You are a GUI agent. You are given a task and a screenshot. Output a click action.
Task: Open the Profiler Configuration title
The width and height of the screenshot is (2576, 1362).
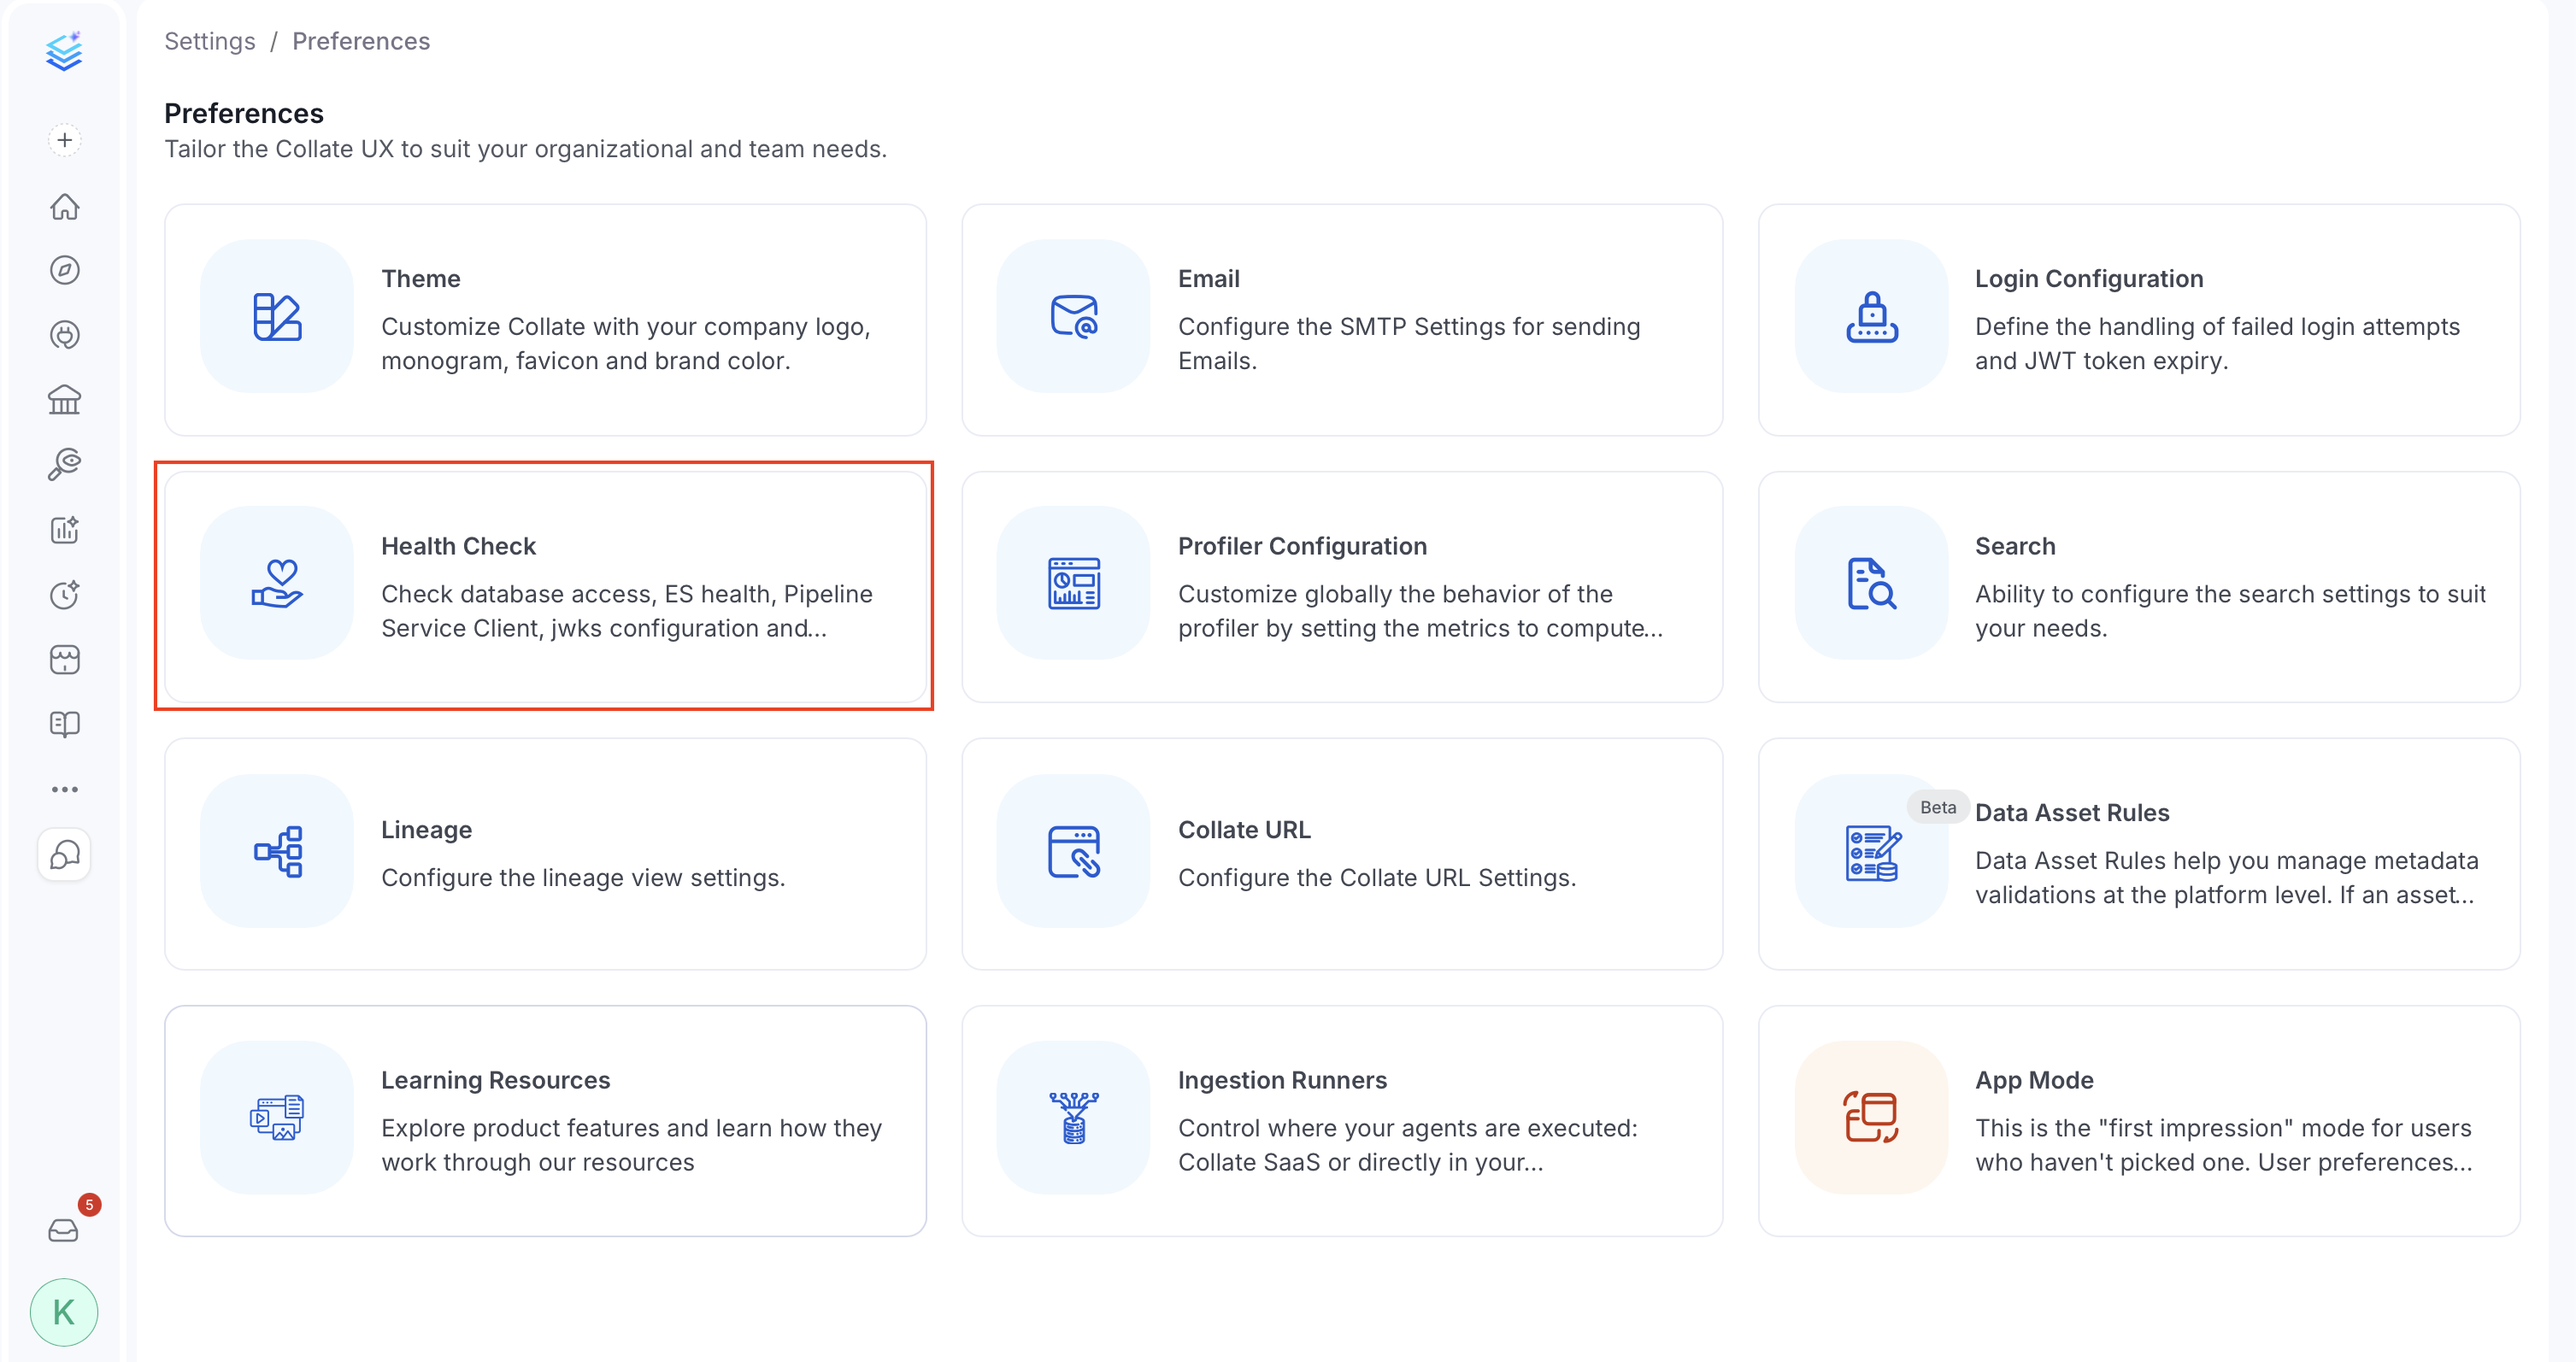tap(1302, 546)
